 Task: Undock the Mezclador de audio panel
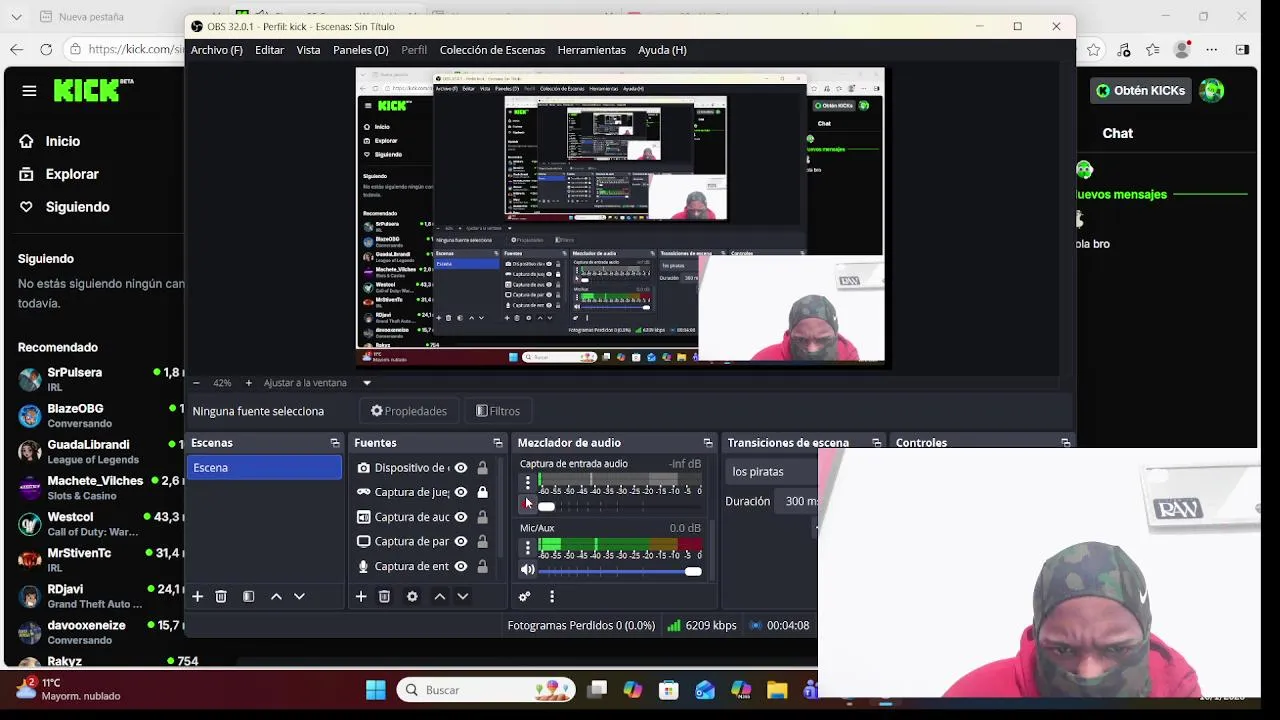[x=708, y=443]
